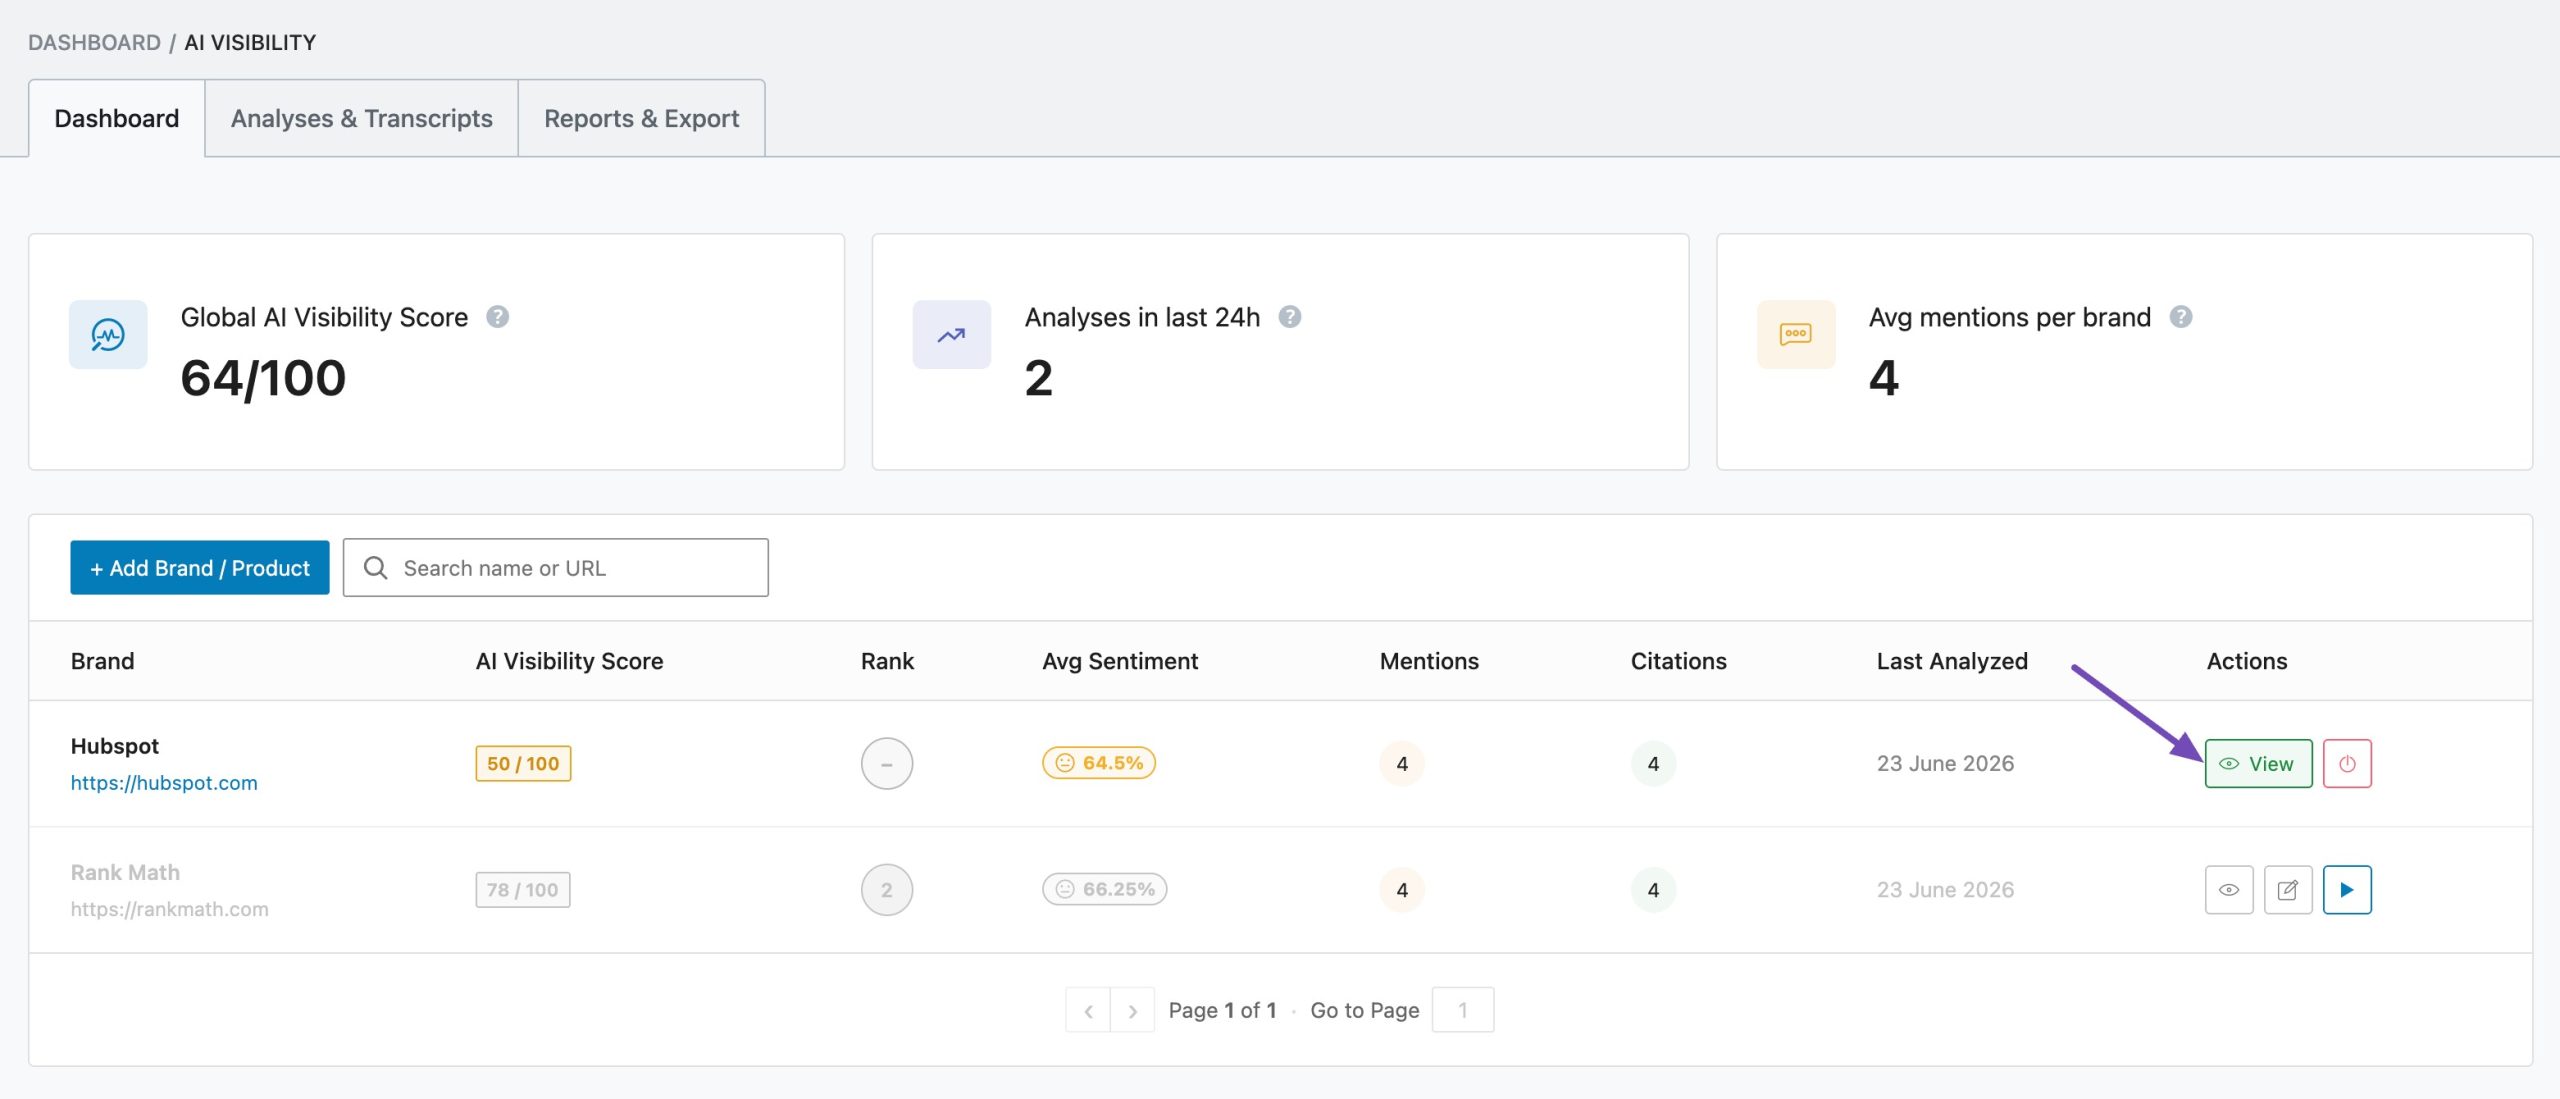
Task: Click the Avg Sentiment column header
Action: [1120, 661]
